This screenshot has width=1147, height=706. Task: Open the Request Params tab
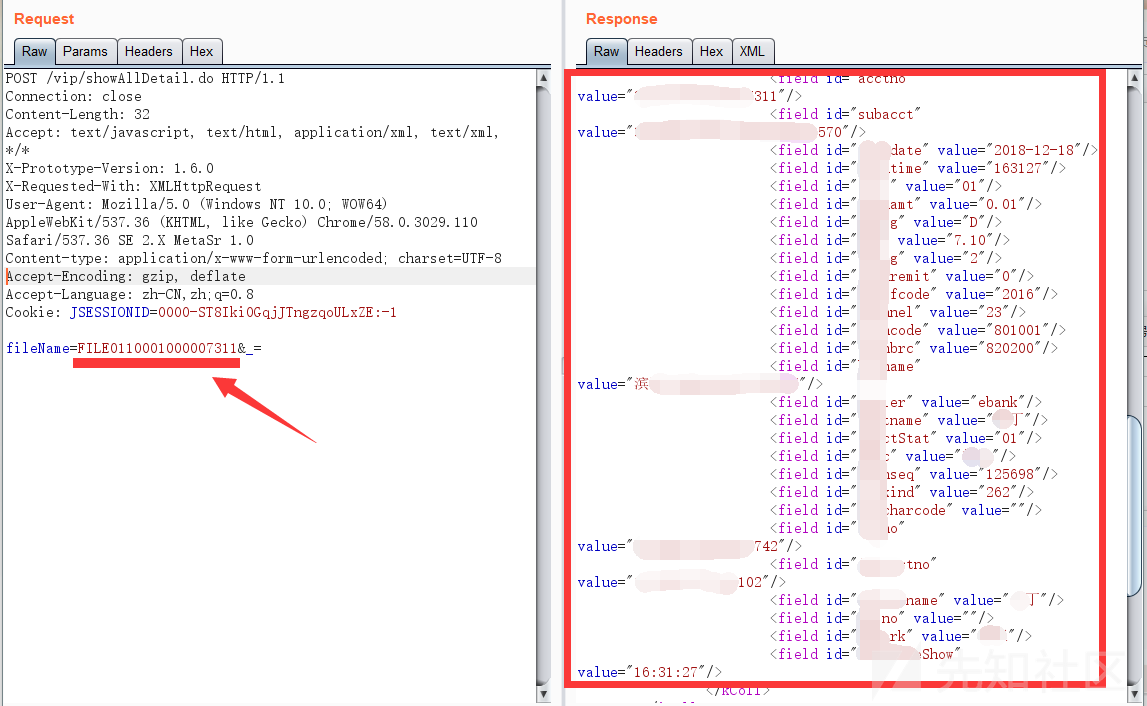pyautogui.click(x=85, y=51)
